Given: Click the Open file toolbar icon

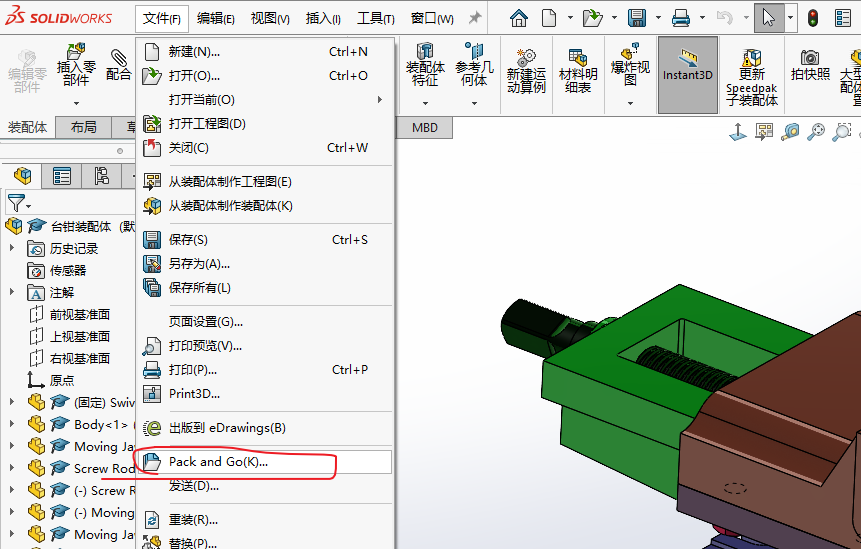Looking at the screenshot, I should (x=592, y=18).
